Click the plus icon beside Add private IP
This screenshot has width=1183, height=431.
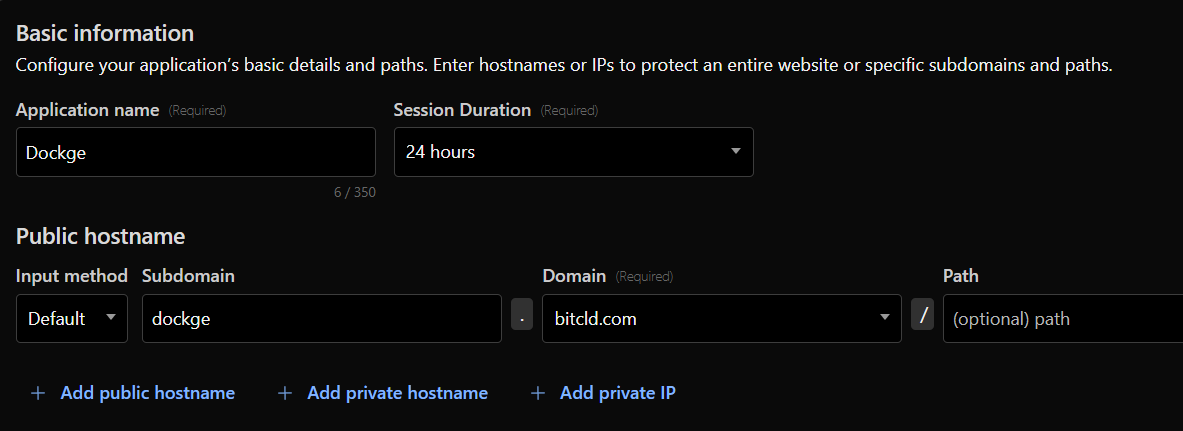(538, 393)
